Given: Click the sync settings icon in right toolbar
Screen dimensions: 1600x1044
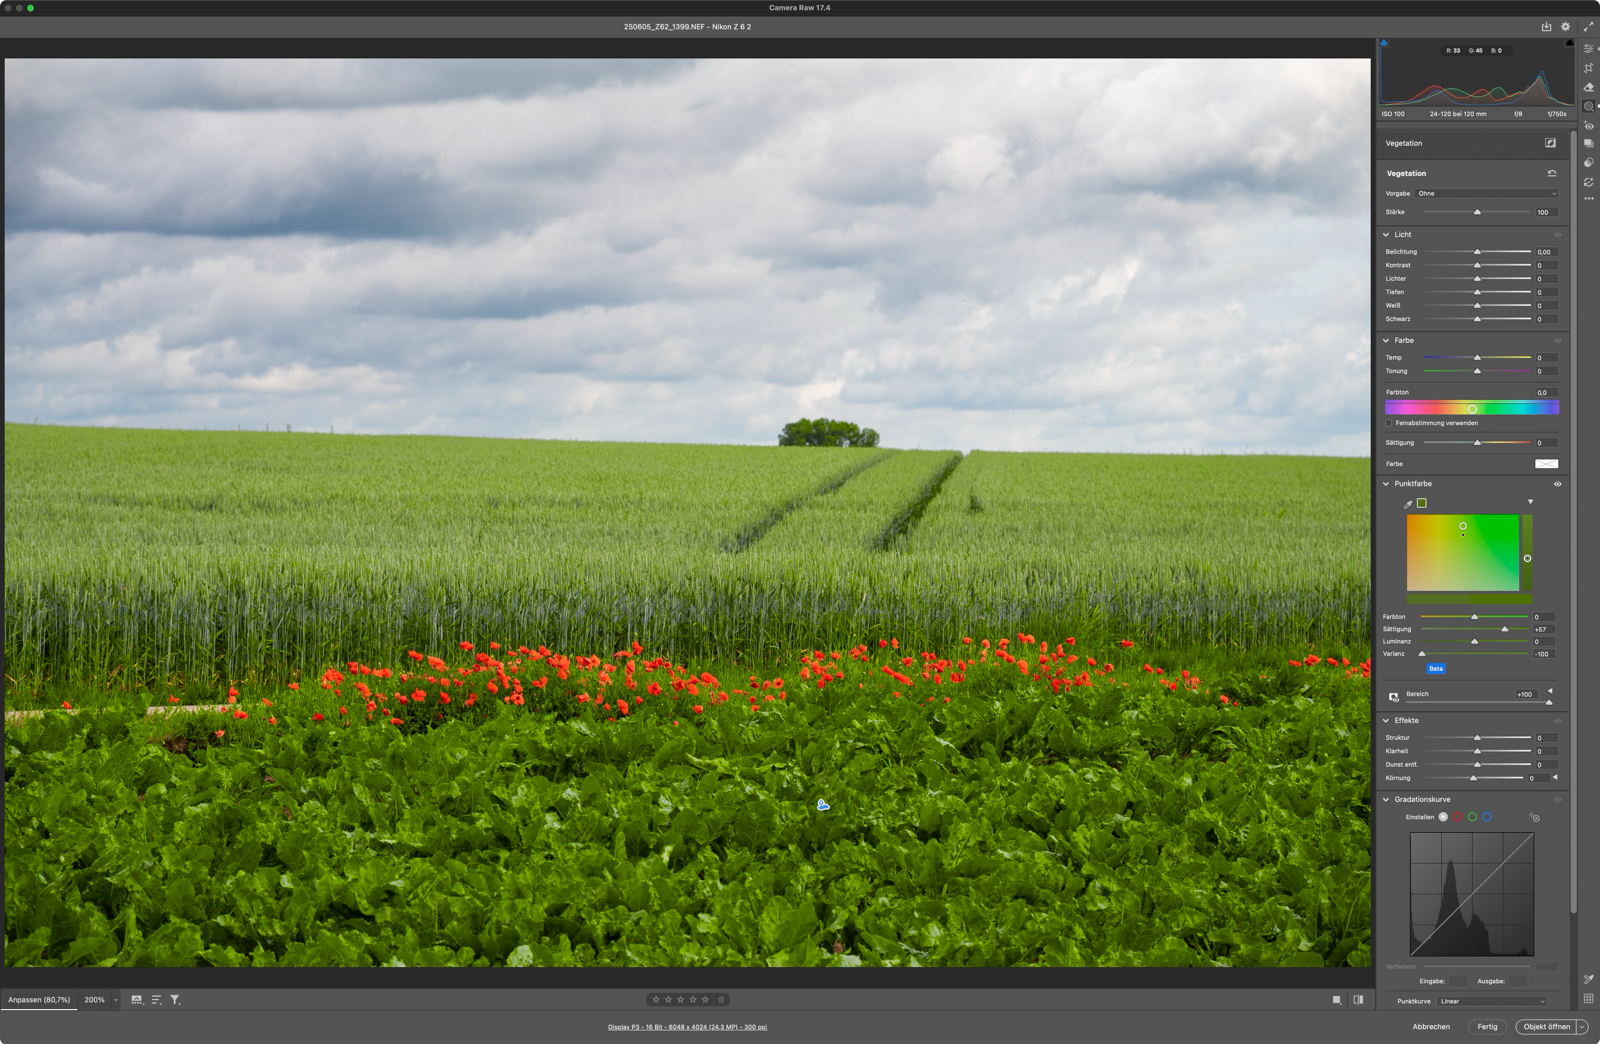Looking at the screenshot, I should [x=1588, y=182].
